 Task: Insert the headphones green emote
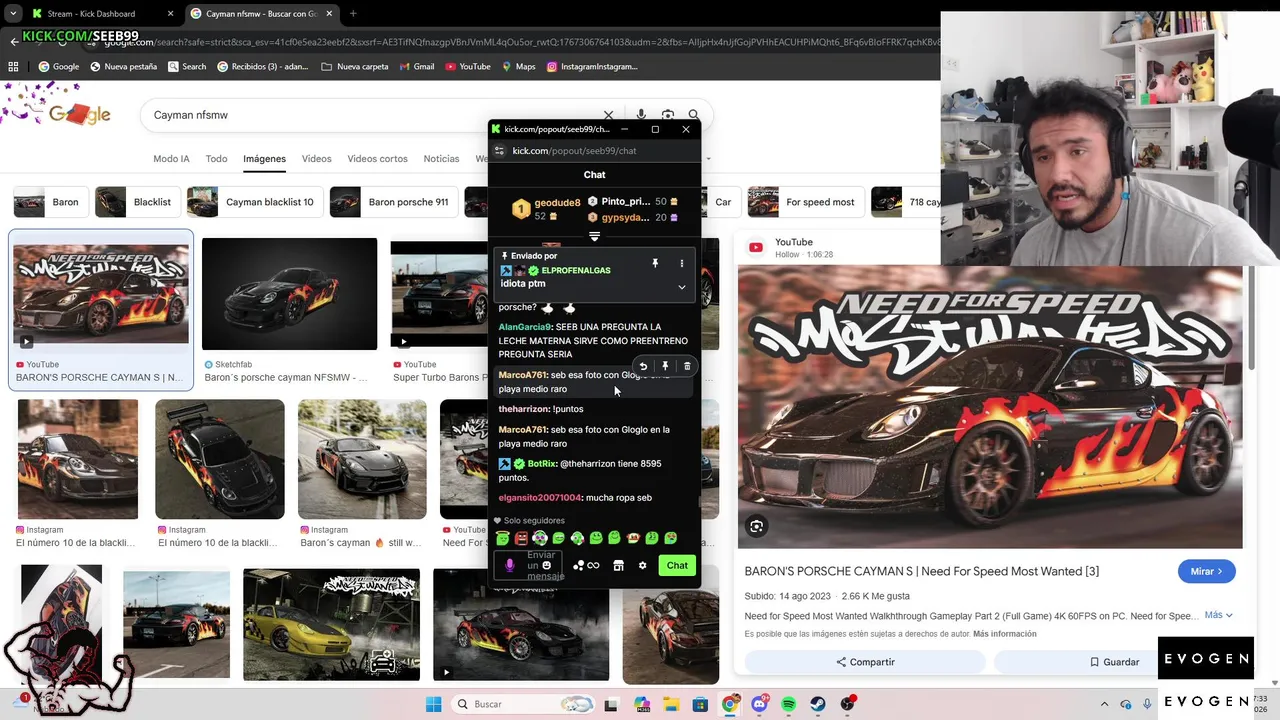(x=540, y=538)
